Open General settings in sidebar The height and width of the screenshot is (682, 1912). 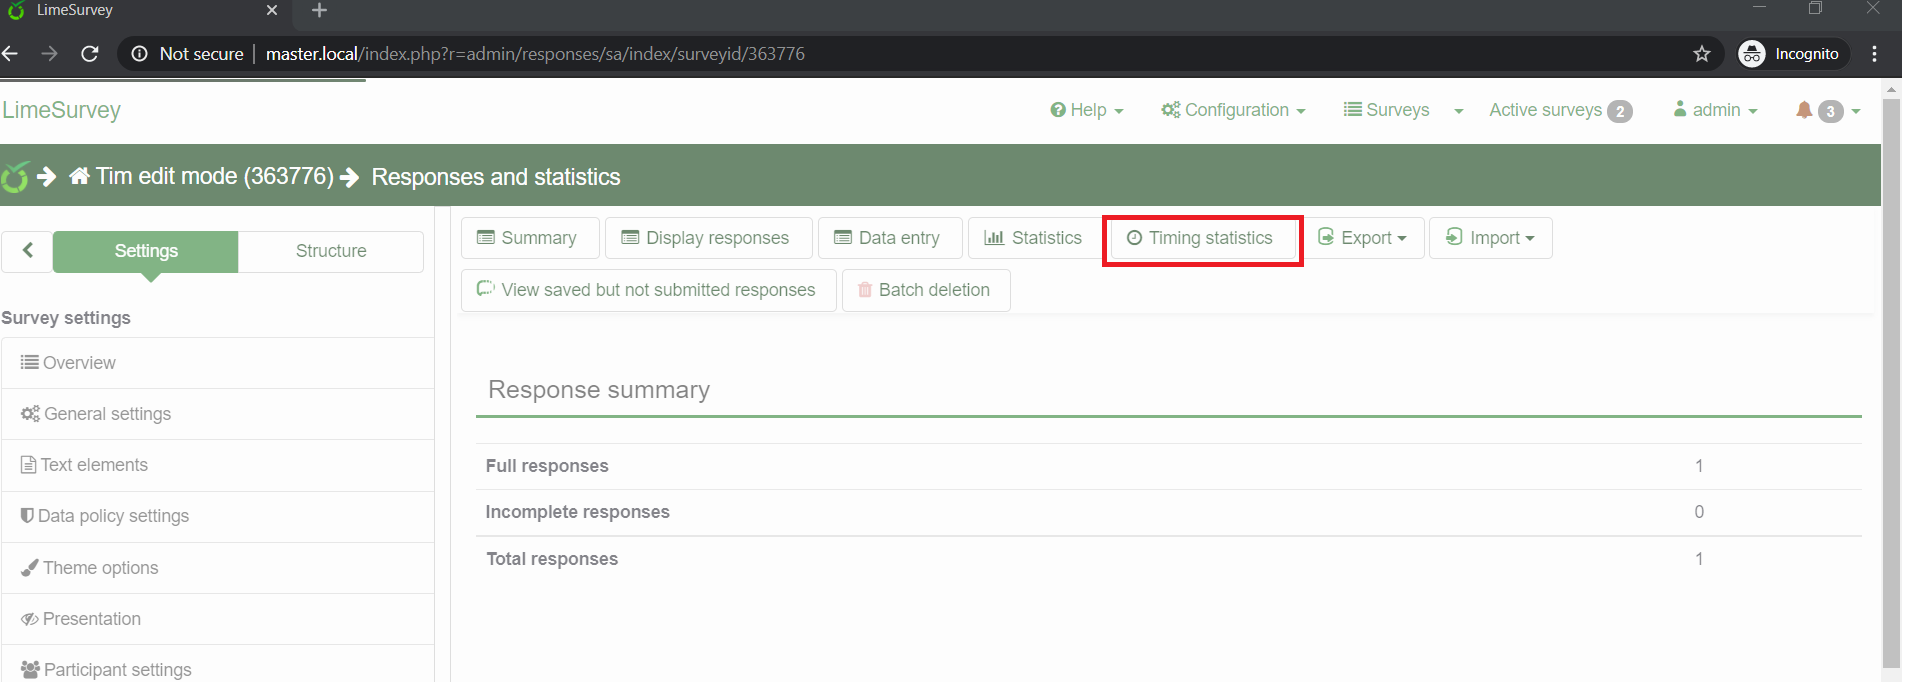click(x=107, y=414)
